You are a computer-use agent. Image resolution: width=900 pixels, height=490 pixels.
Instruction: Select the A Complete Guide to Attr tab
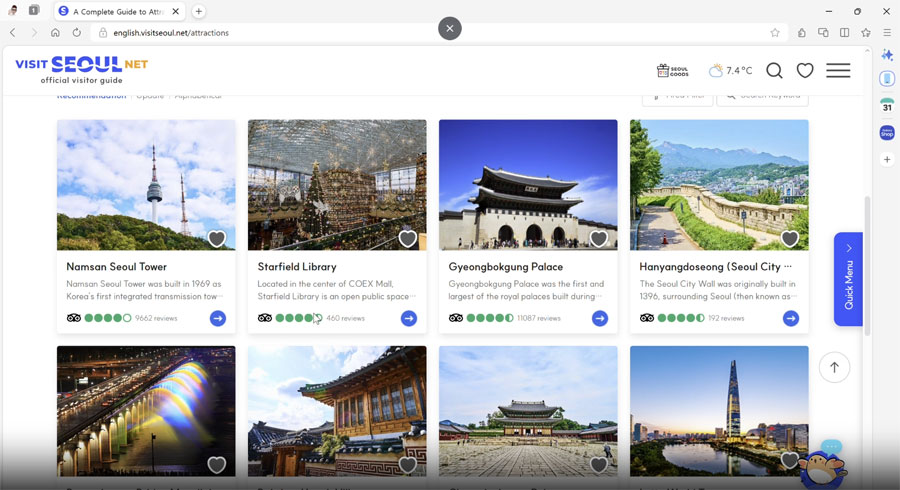119,11
